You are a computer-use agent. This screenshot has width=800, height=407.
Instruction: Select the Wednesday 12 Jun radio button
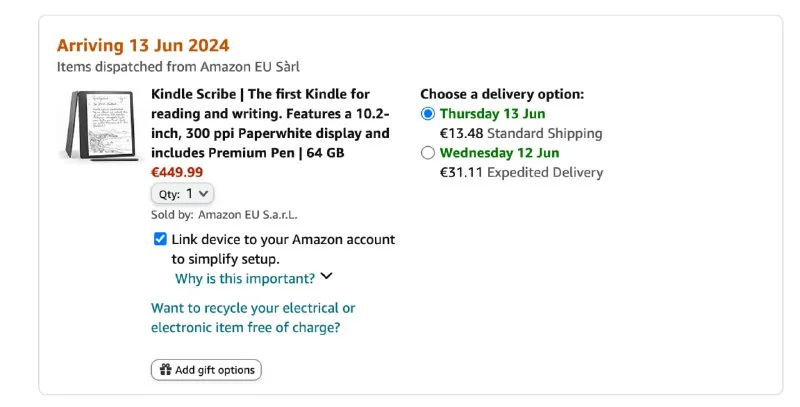click(428, 153)
